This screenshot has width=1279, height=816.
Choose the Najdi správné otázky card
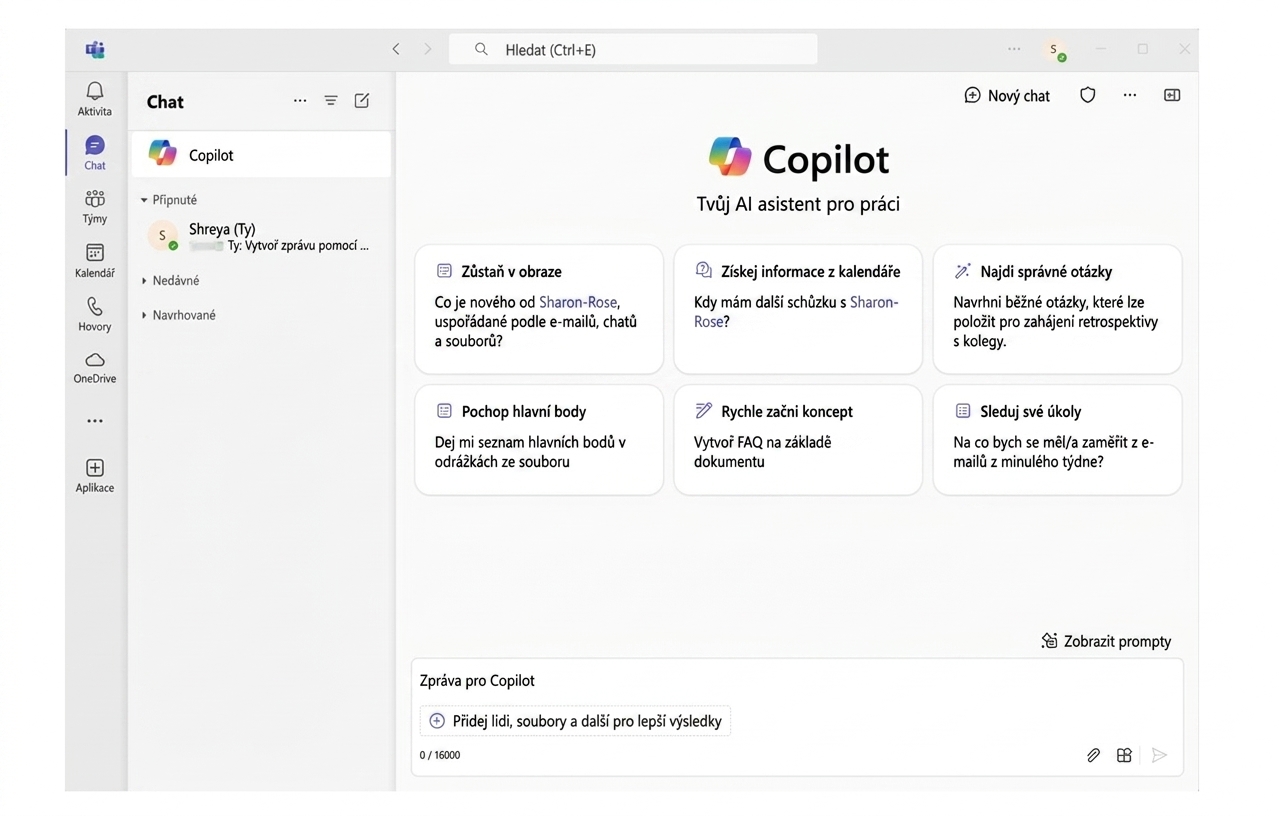coord(1057,310)
